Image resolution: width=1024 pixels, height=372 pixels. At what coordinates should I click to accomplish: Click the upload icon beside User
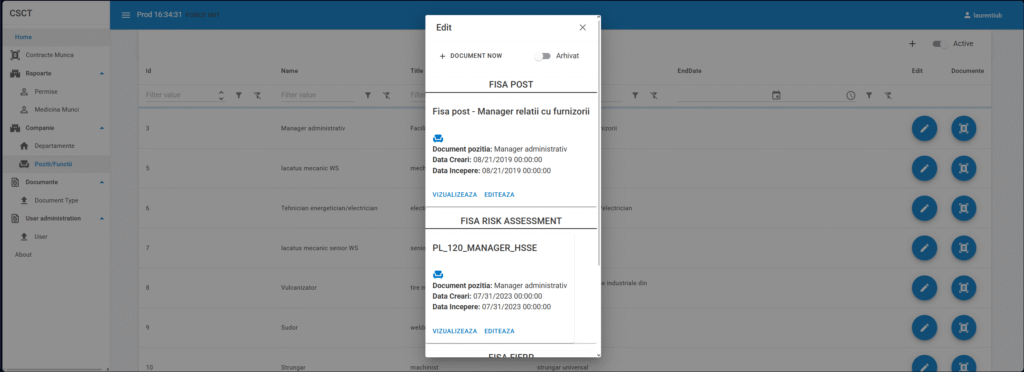click(24, 236)
